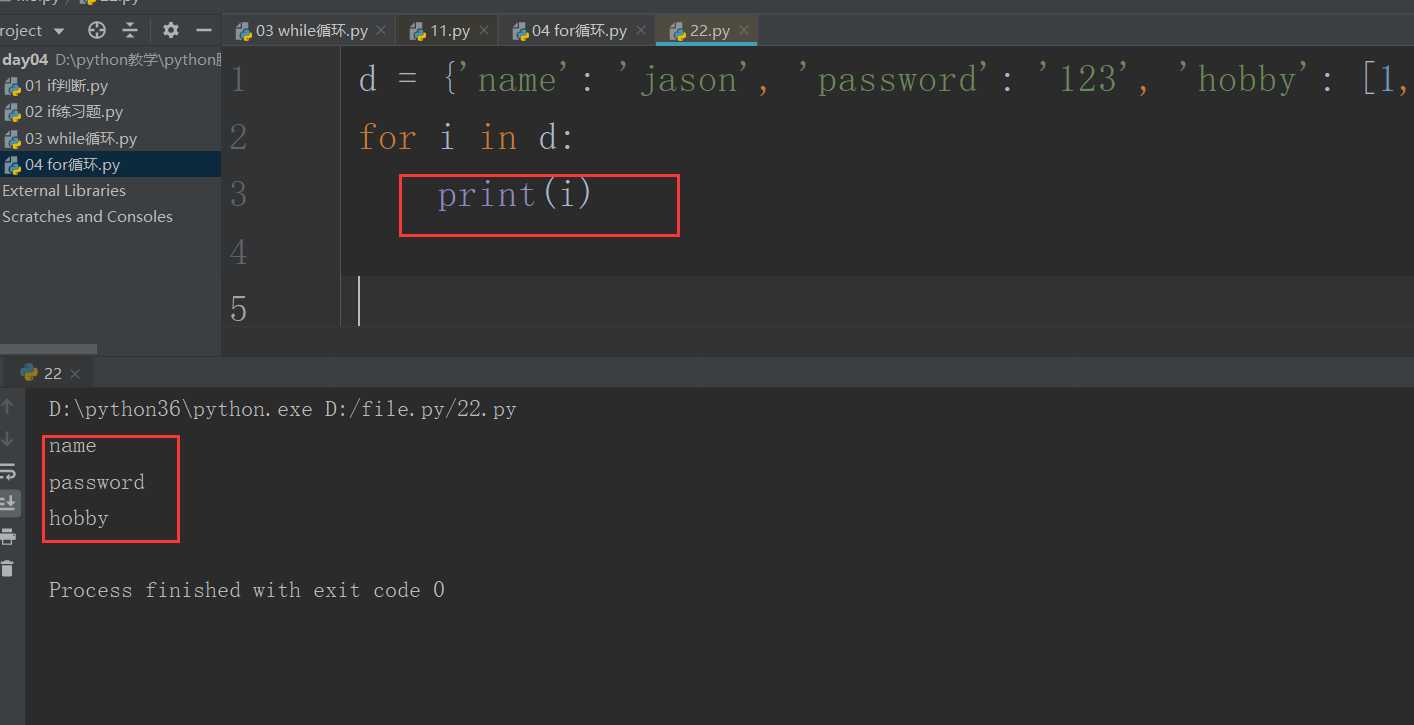Click the 'name' output line in console
The image size is (1414, 725).
point(72,446)
